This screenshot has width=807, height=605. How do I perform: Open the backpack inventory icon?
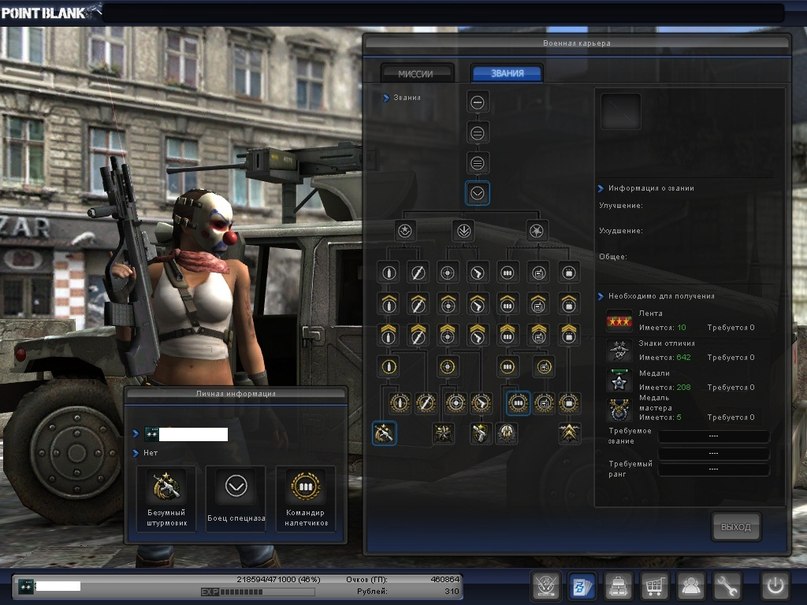click(x=619, y=586)
